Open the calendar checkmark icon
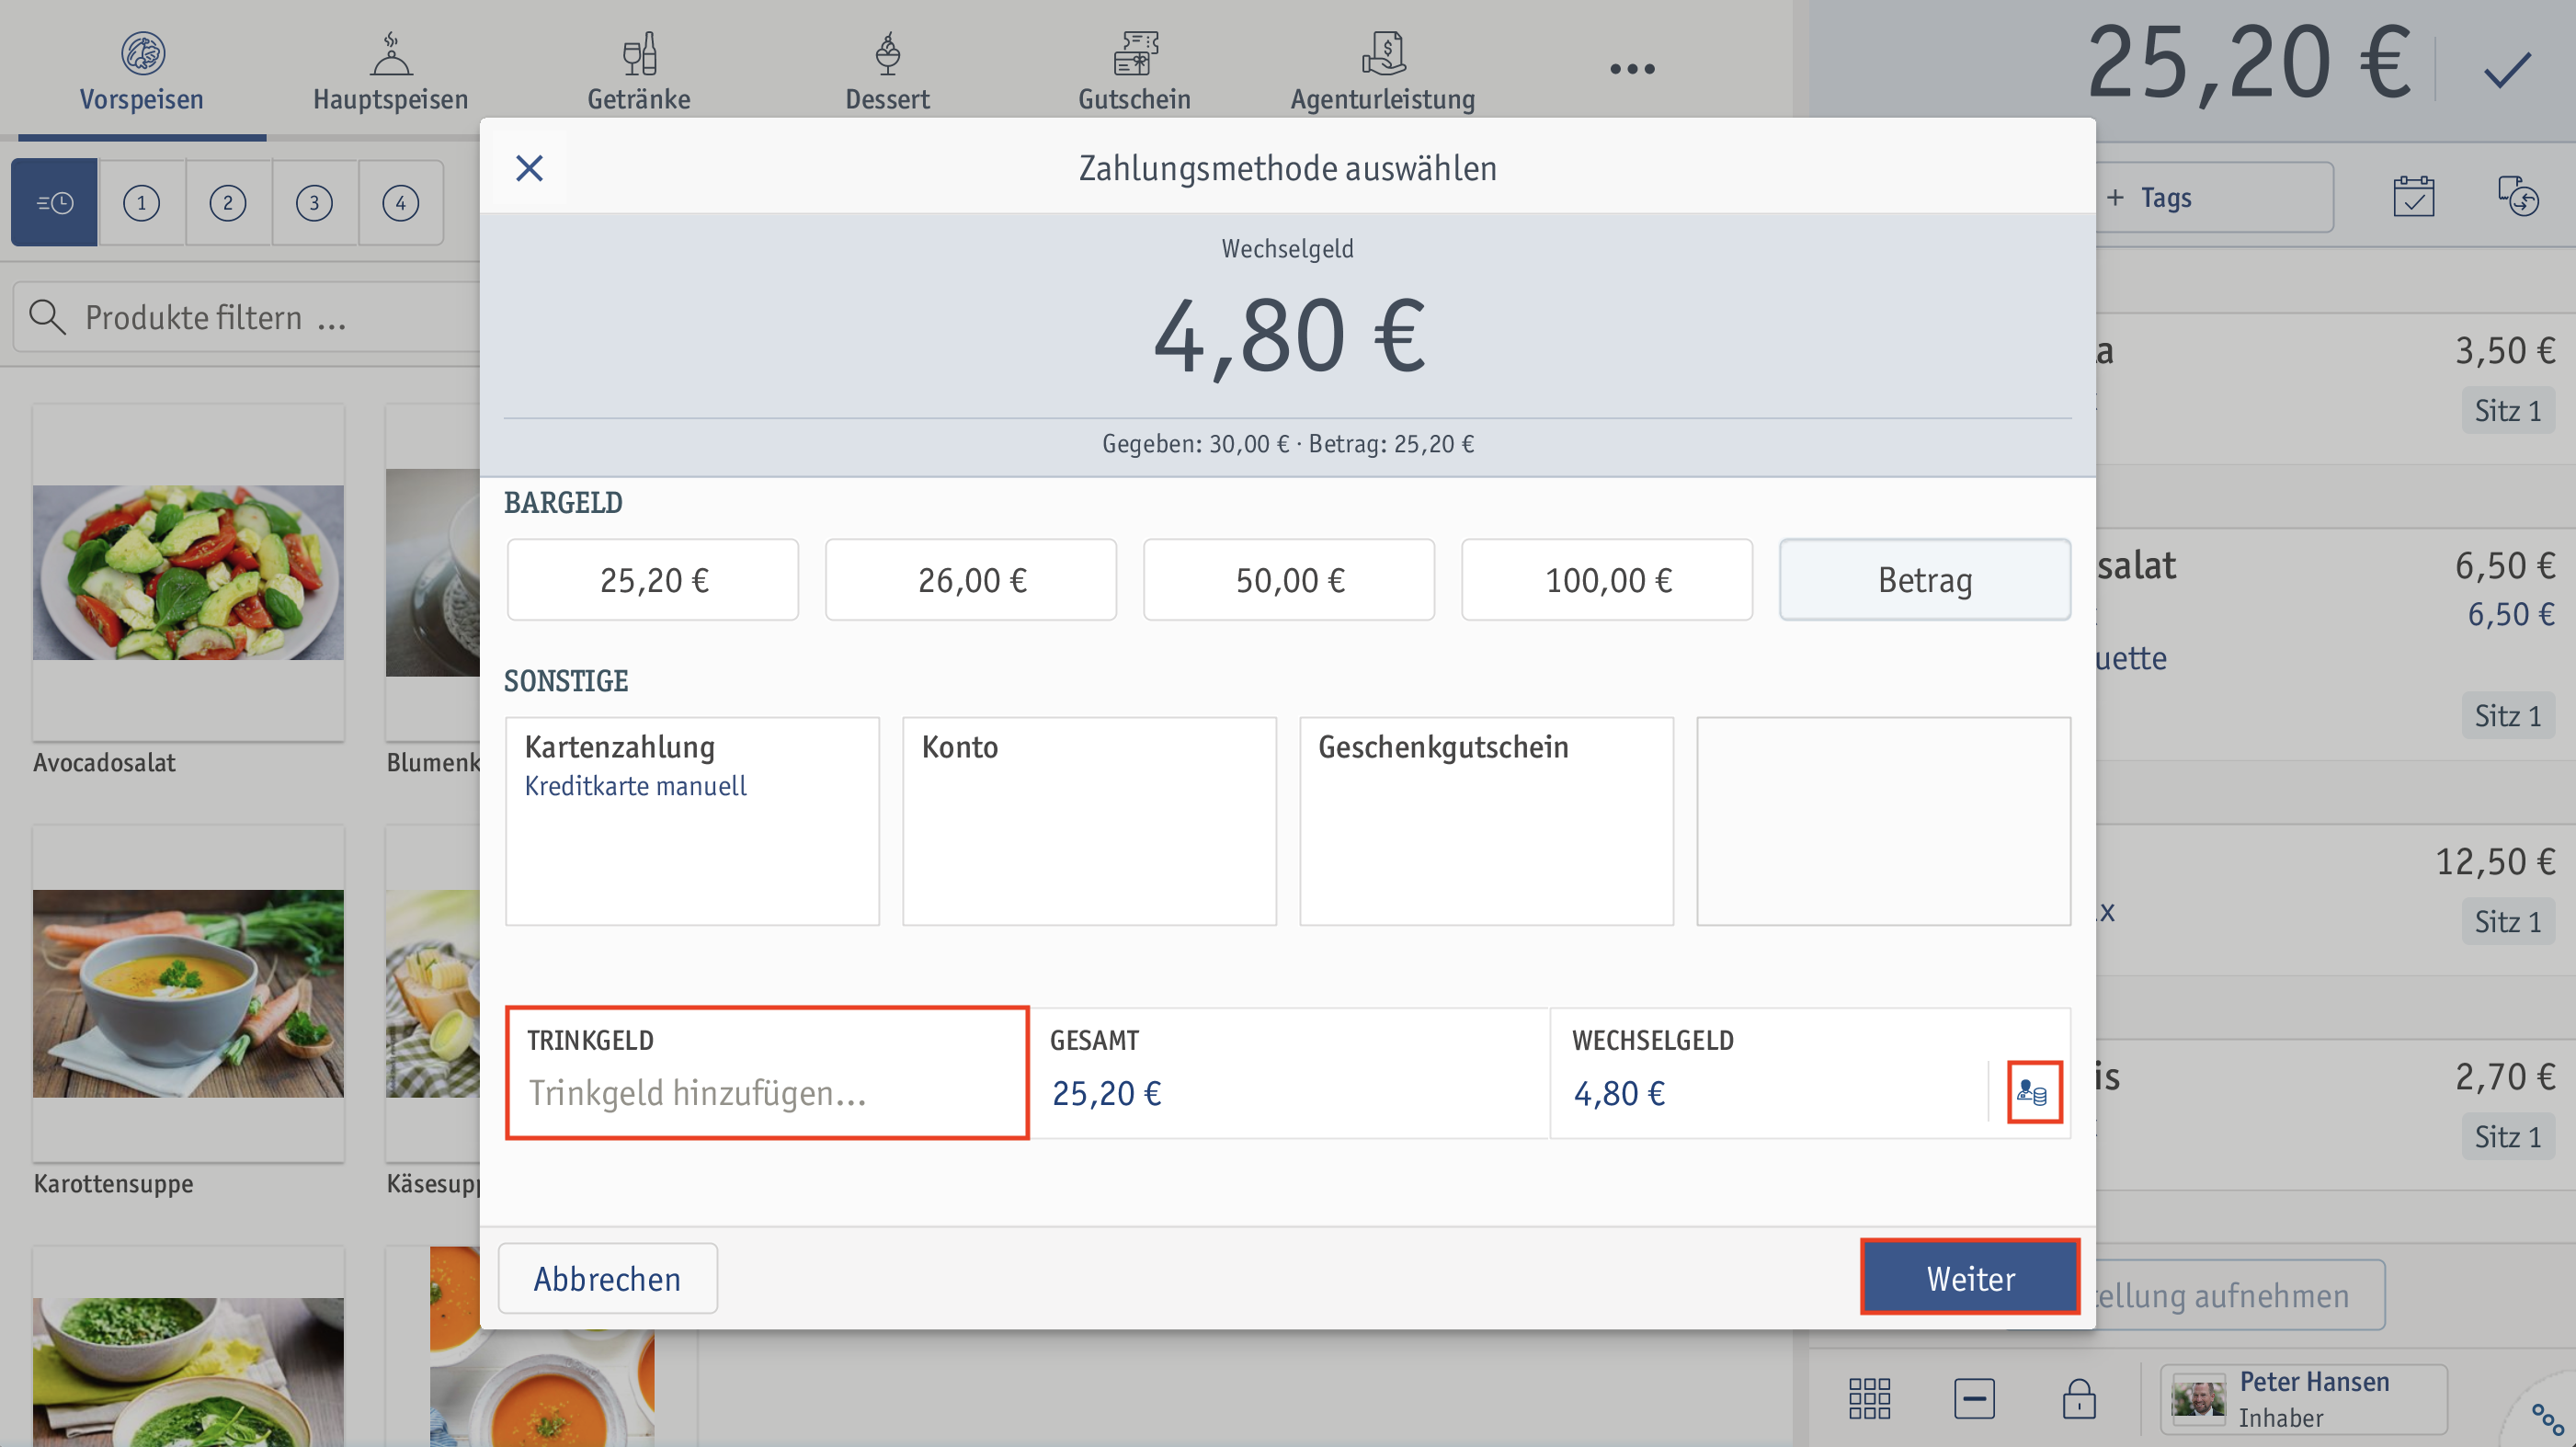The width and height of the screenshot is (2576, 1447). tap(2413, 197)
